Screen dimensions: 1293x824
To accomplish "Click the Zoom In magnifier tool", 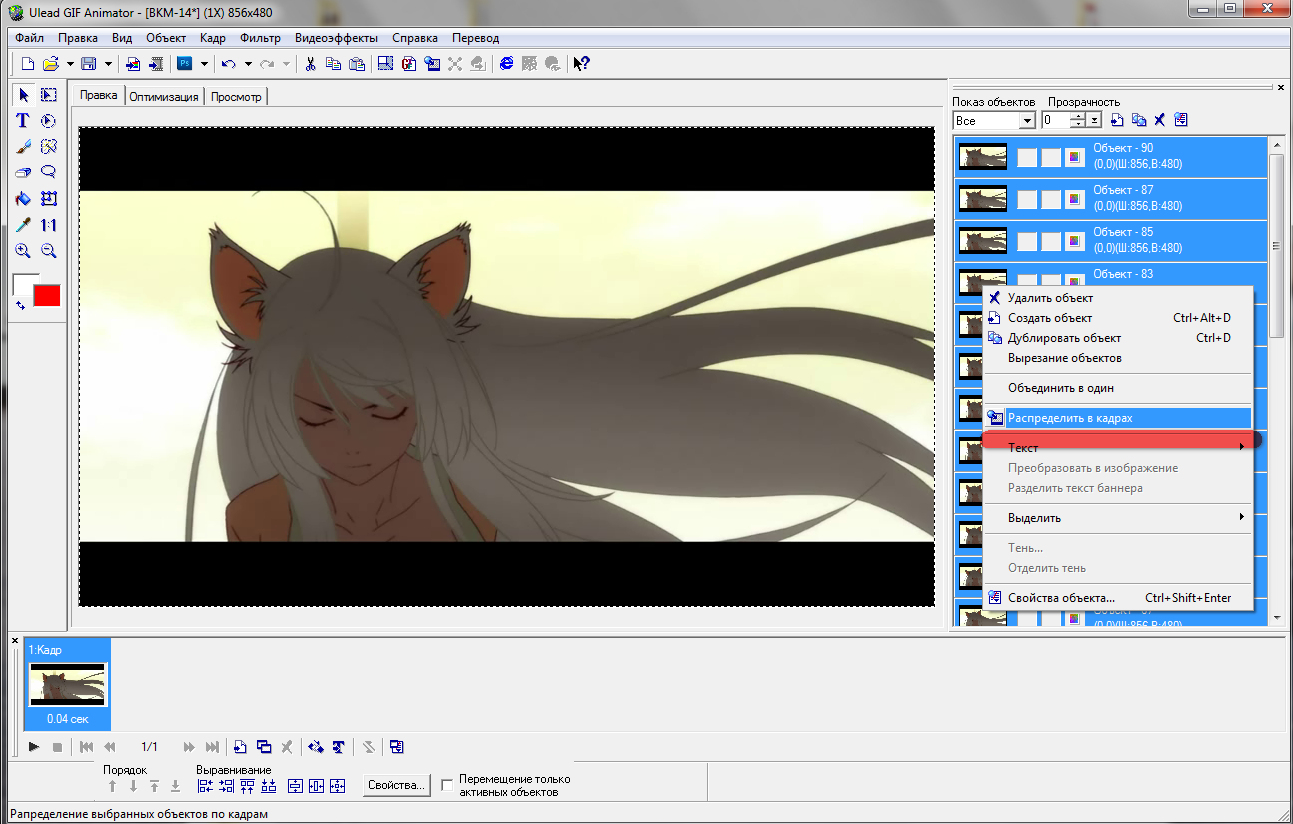I will tap(22, 251).
